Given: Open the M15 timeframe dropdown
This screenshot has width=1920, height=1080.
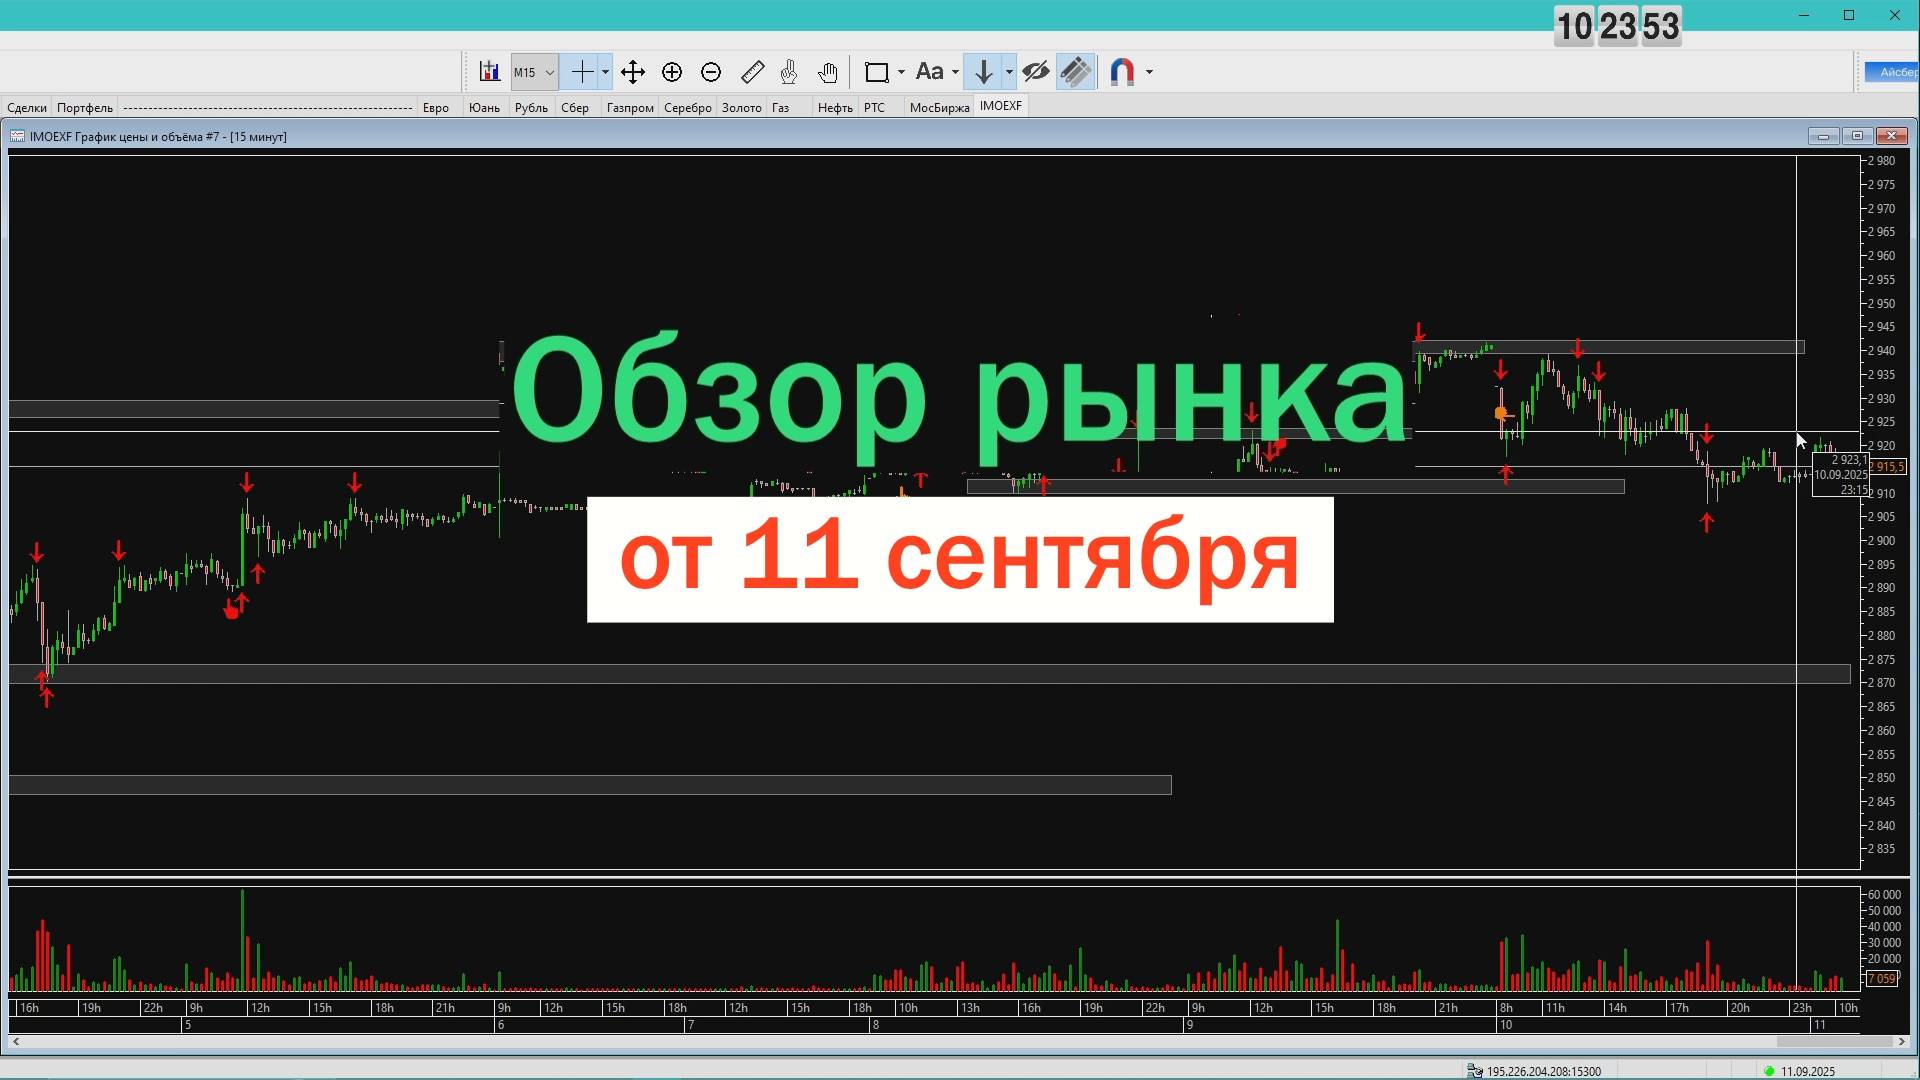Looking at the screenshot, I should pos(549,72).
